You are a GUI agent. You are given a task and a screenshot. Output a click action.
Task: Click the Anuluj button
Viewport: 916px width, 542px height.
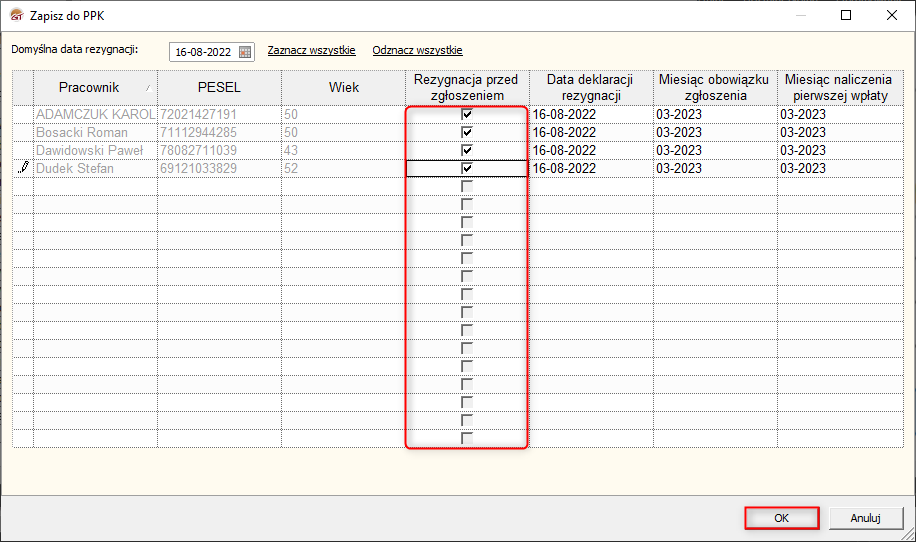click(865, 518)
